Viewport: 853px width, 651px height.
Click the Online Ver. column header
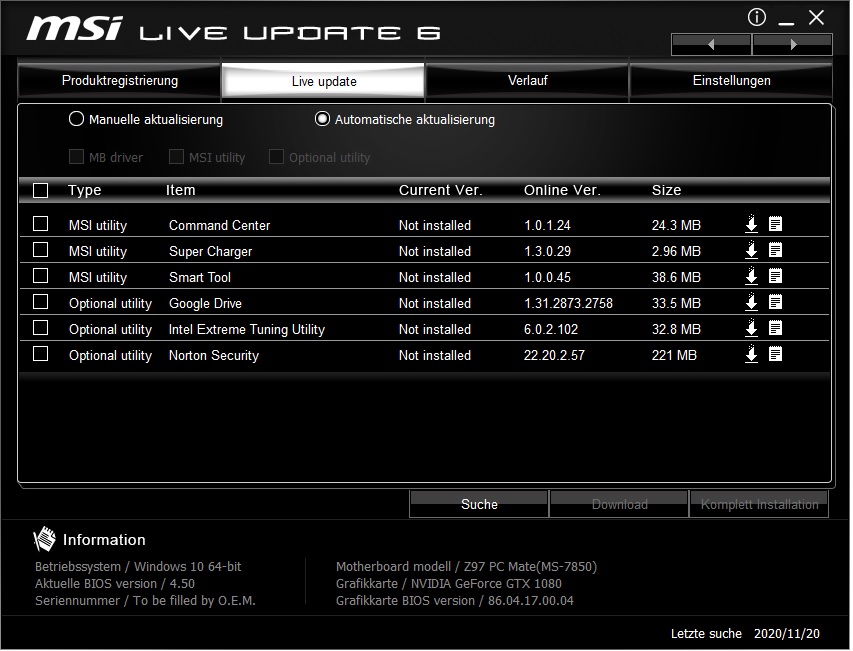coord(563,190)
